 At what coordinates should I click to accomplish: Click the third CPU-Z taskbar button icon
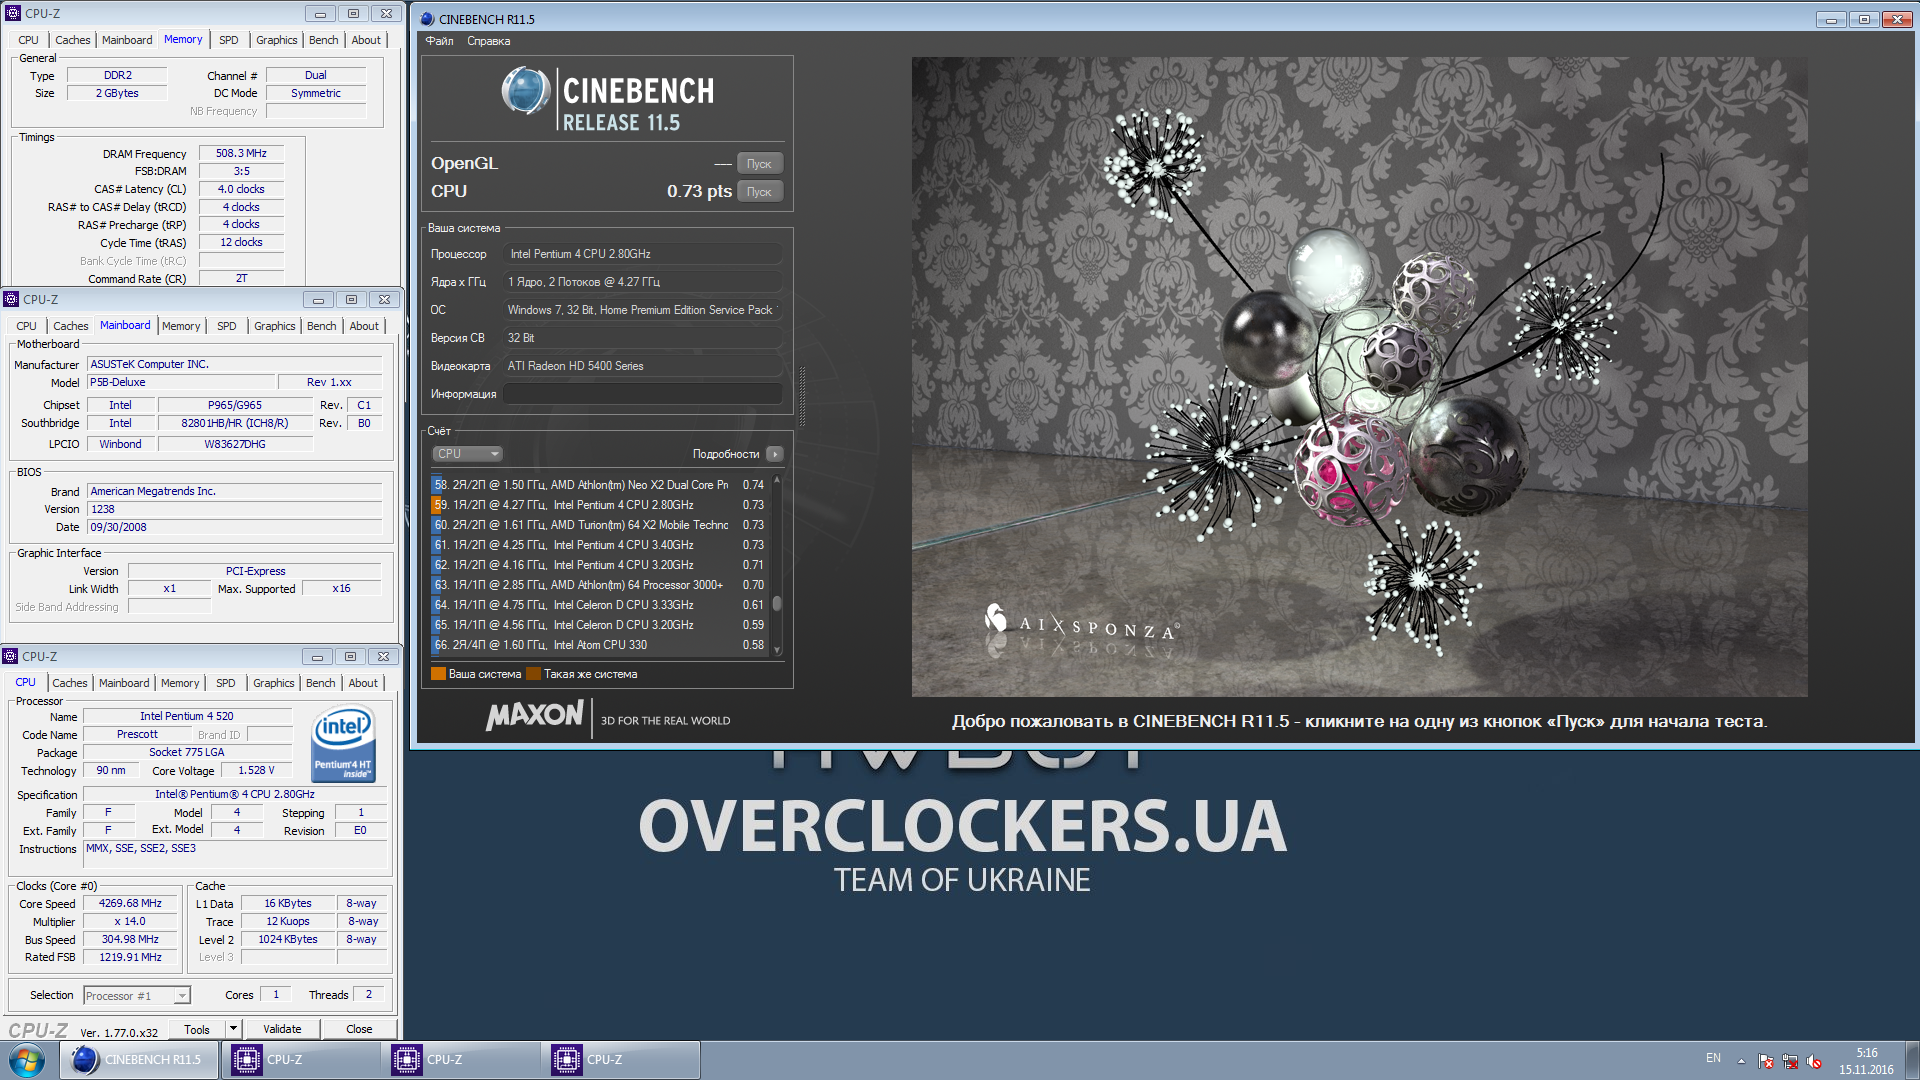(x=566, y=1060)
